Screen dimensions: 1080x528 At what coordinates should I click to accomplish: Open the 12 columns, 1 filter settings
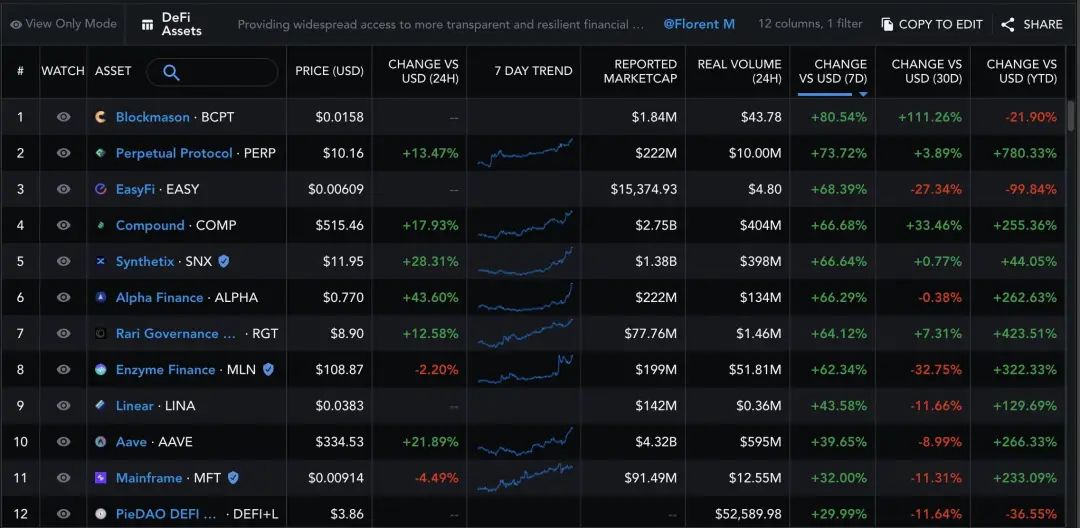pyautogui.click(x=810, y=24)
